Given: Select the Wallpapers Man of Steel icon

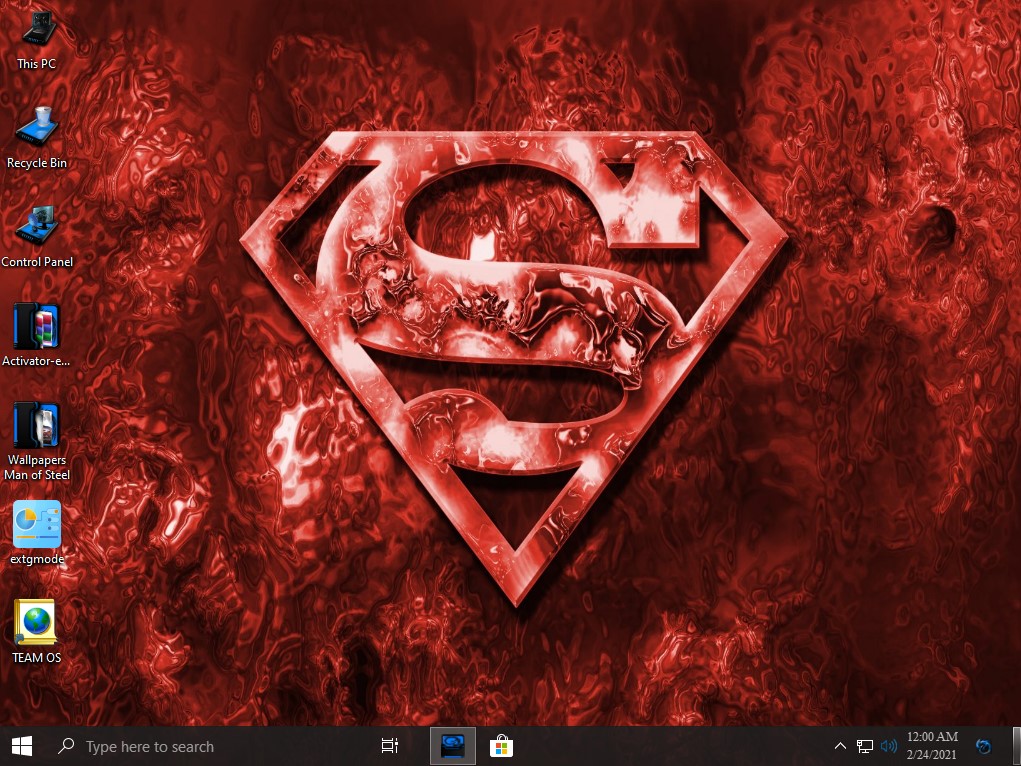Looking at the screenshot, I should click(36, 442).
